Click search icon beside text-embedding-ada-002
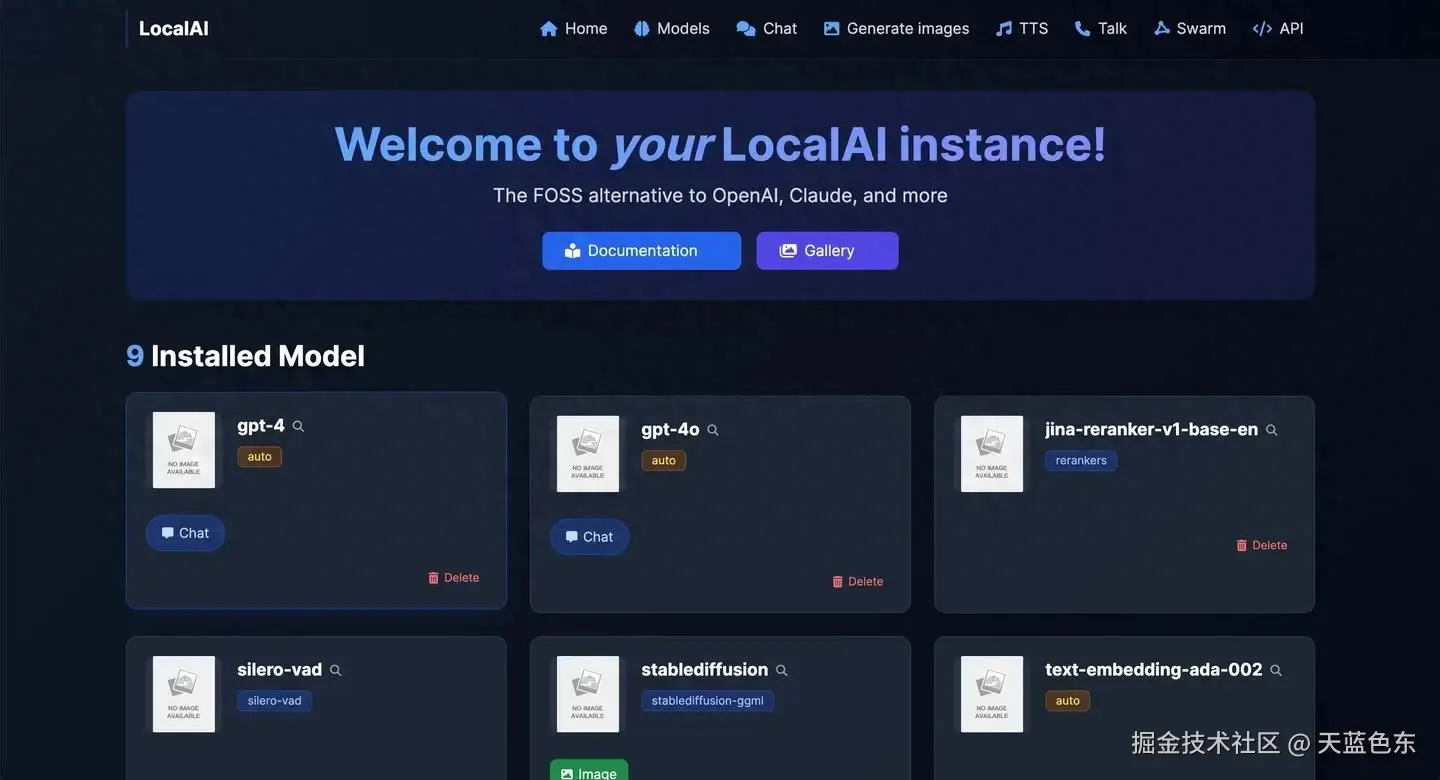Viewport: 1440px width, 780px height. click(x=1276, y=670)
